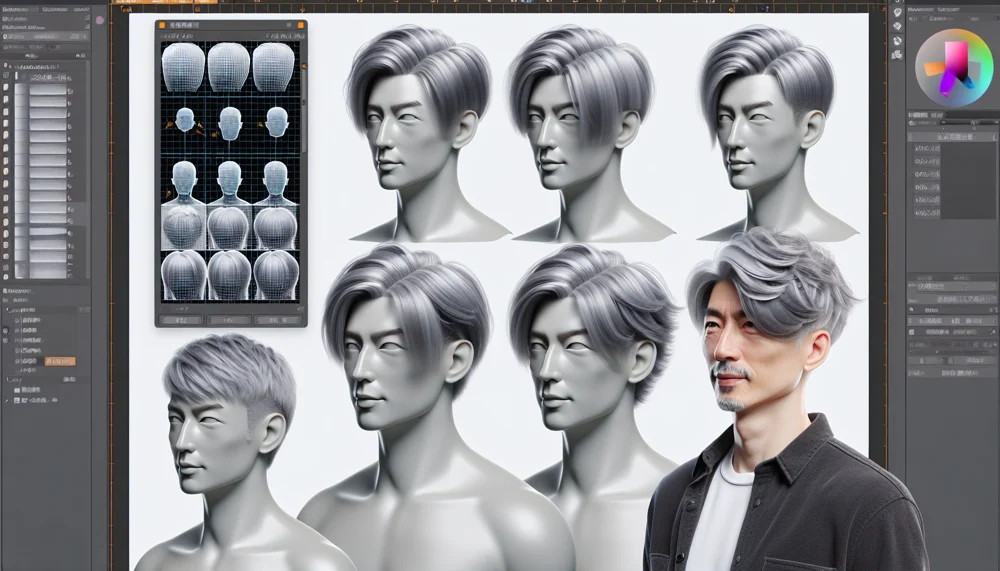Select bottom-right hair wireframe thumbnail in floating panel
This screenshot has width=1000, height=571.
coord(275,275)
